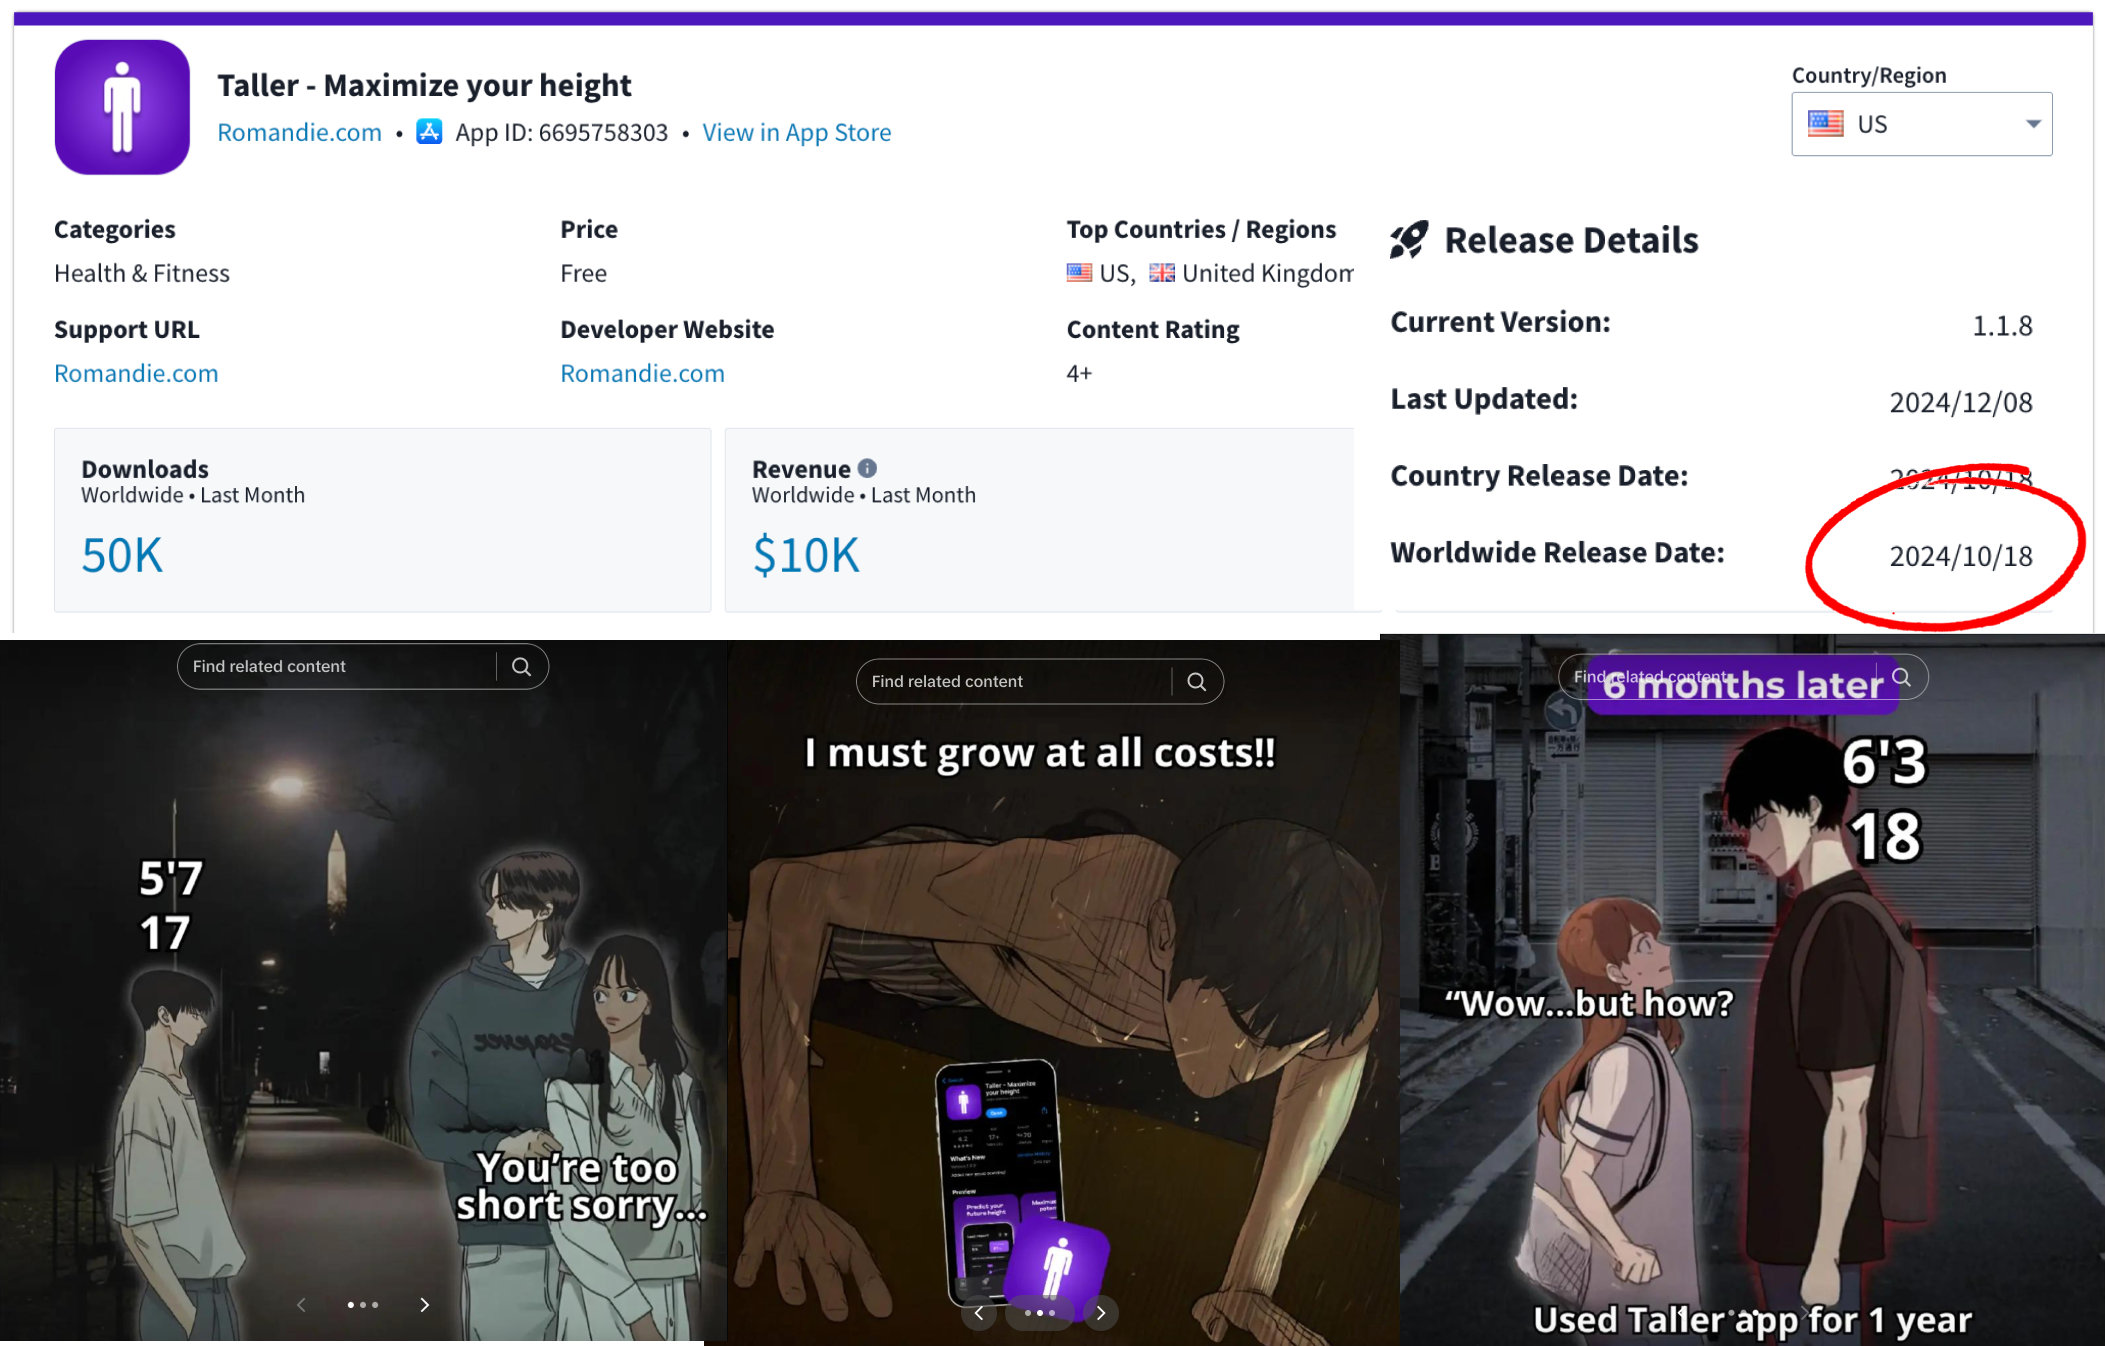This screenshot has width=2105, height=1346.
Task: Click search magnifier in the left image
Action: point(521,667)
